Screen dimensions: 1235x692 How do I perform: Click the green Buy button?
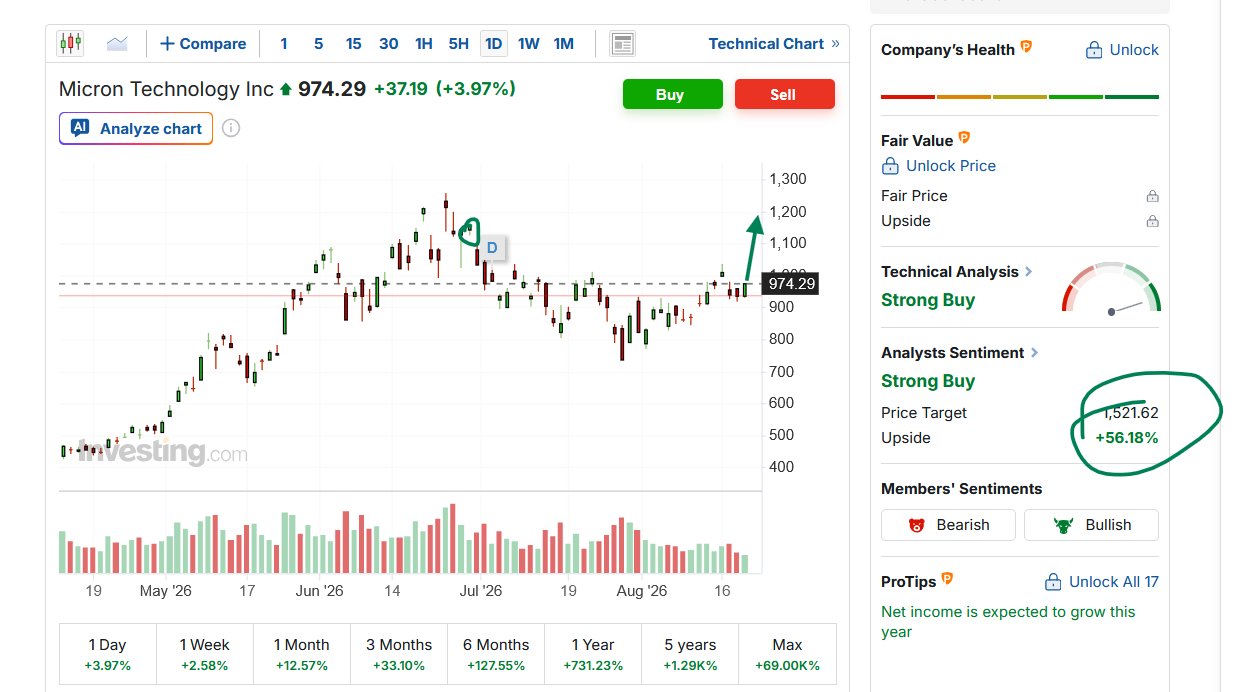click(x=672, y=94)
